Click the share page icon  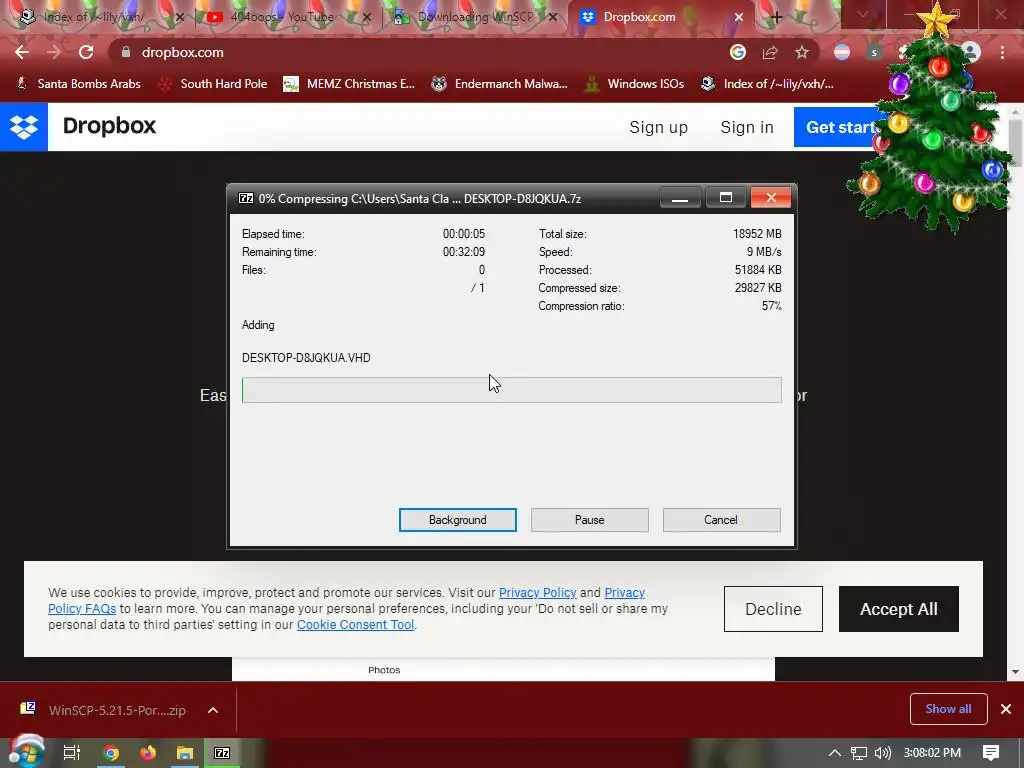(770, 52)
